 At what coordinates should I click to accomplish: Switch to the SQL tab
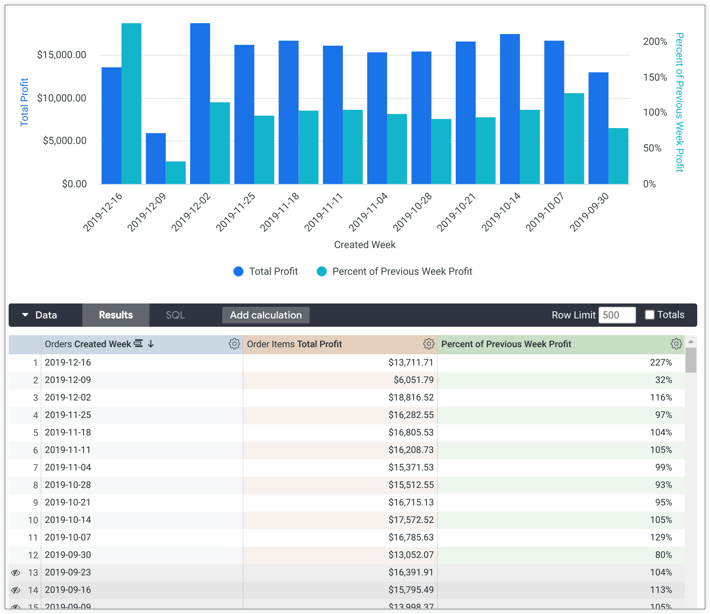(x=175, y=315)
